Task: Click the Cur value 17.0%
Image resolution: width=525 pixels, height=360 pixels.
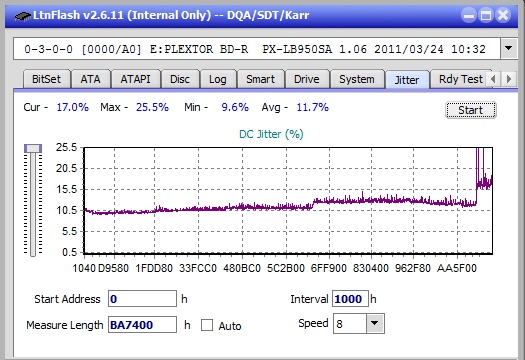Action: 73,107
